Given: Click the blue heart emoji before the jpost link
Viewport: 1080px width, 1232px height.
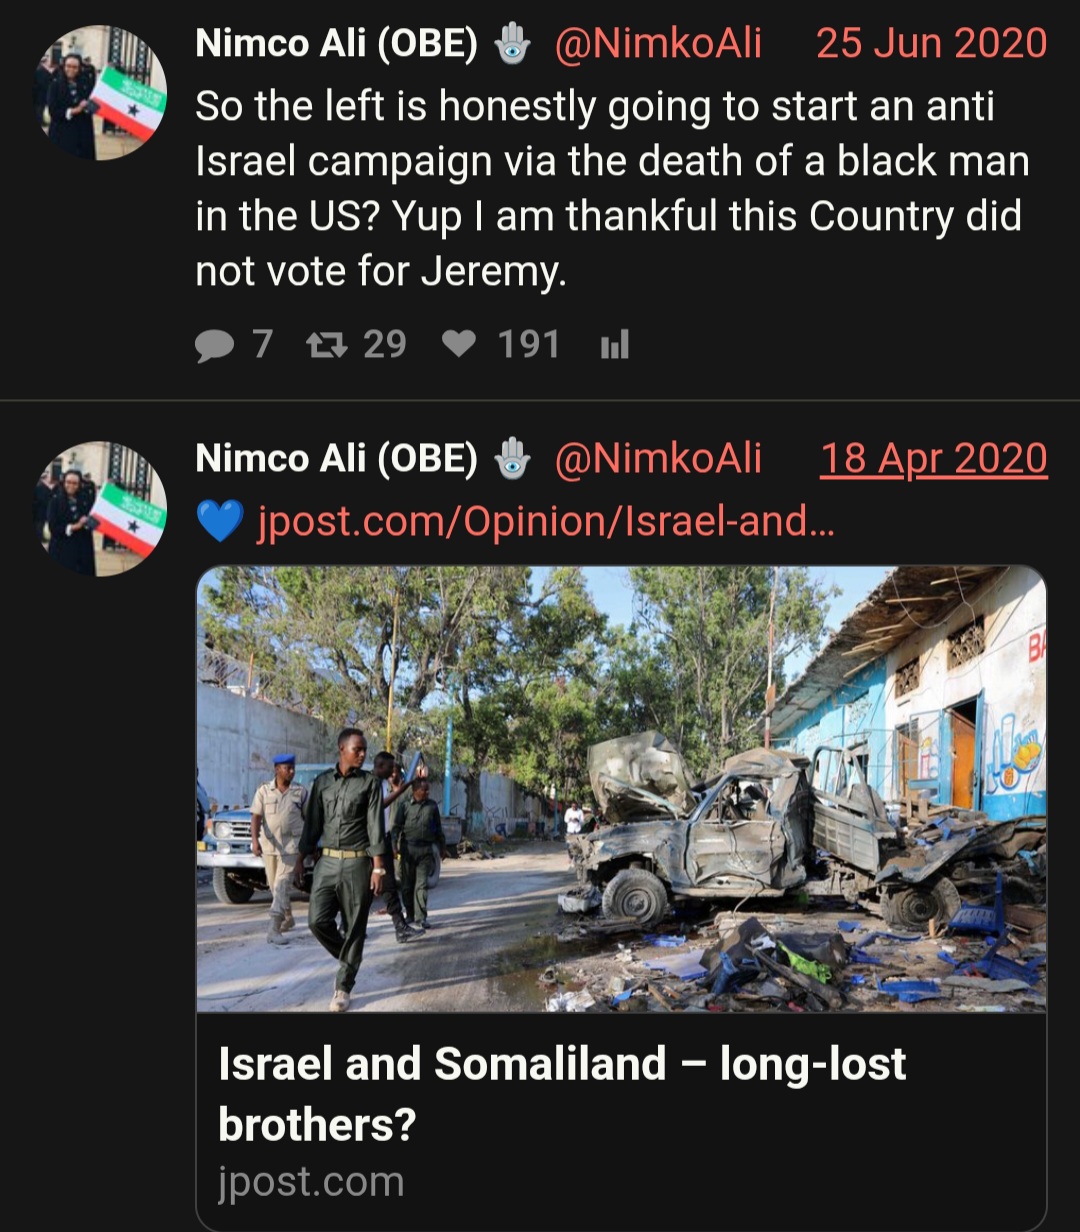Looking at the screenshot, I should (220, 521).
